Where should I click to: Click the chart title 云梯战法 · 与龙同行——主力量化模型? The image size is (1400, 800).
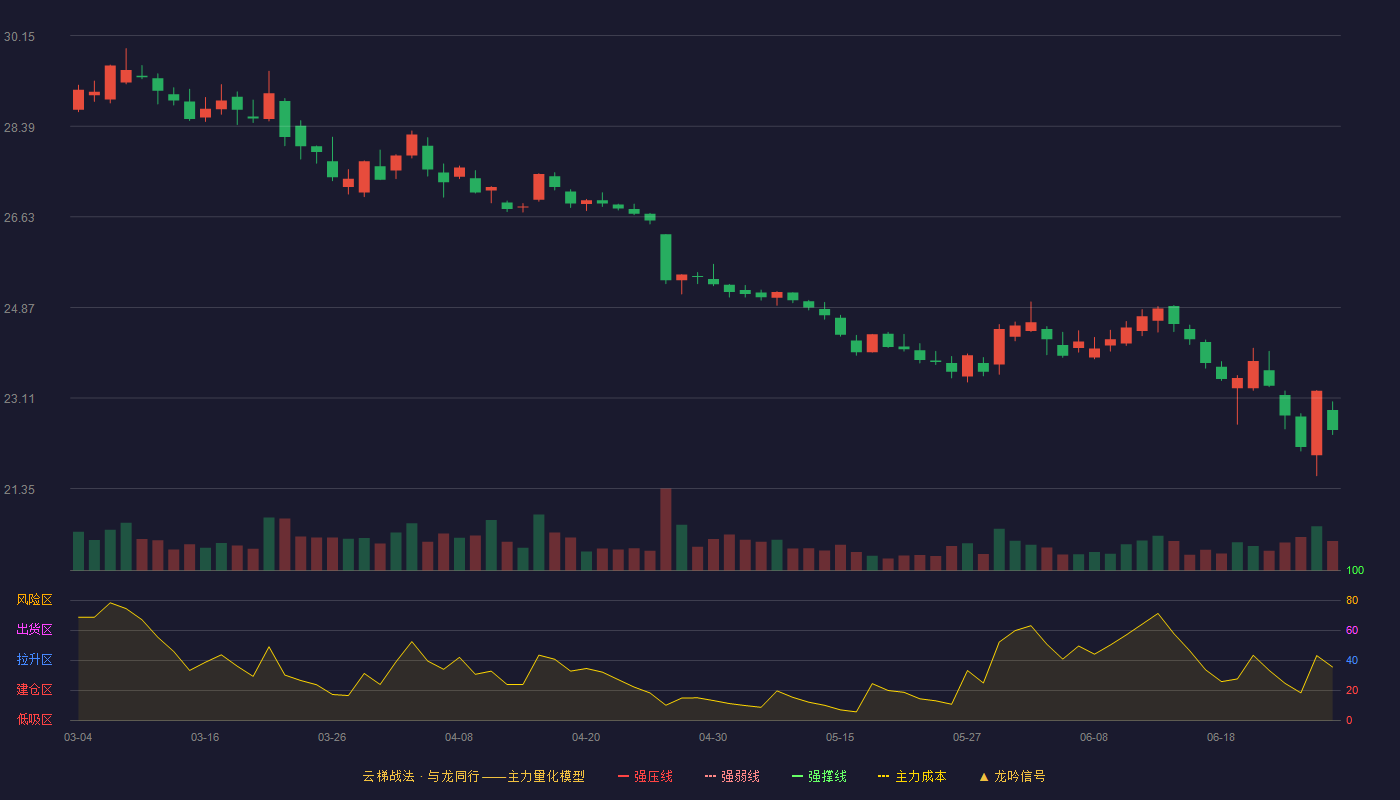[473, 776]
